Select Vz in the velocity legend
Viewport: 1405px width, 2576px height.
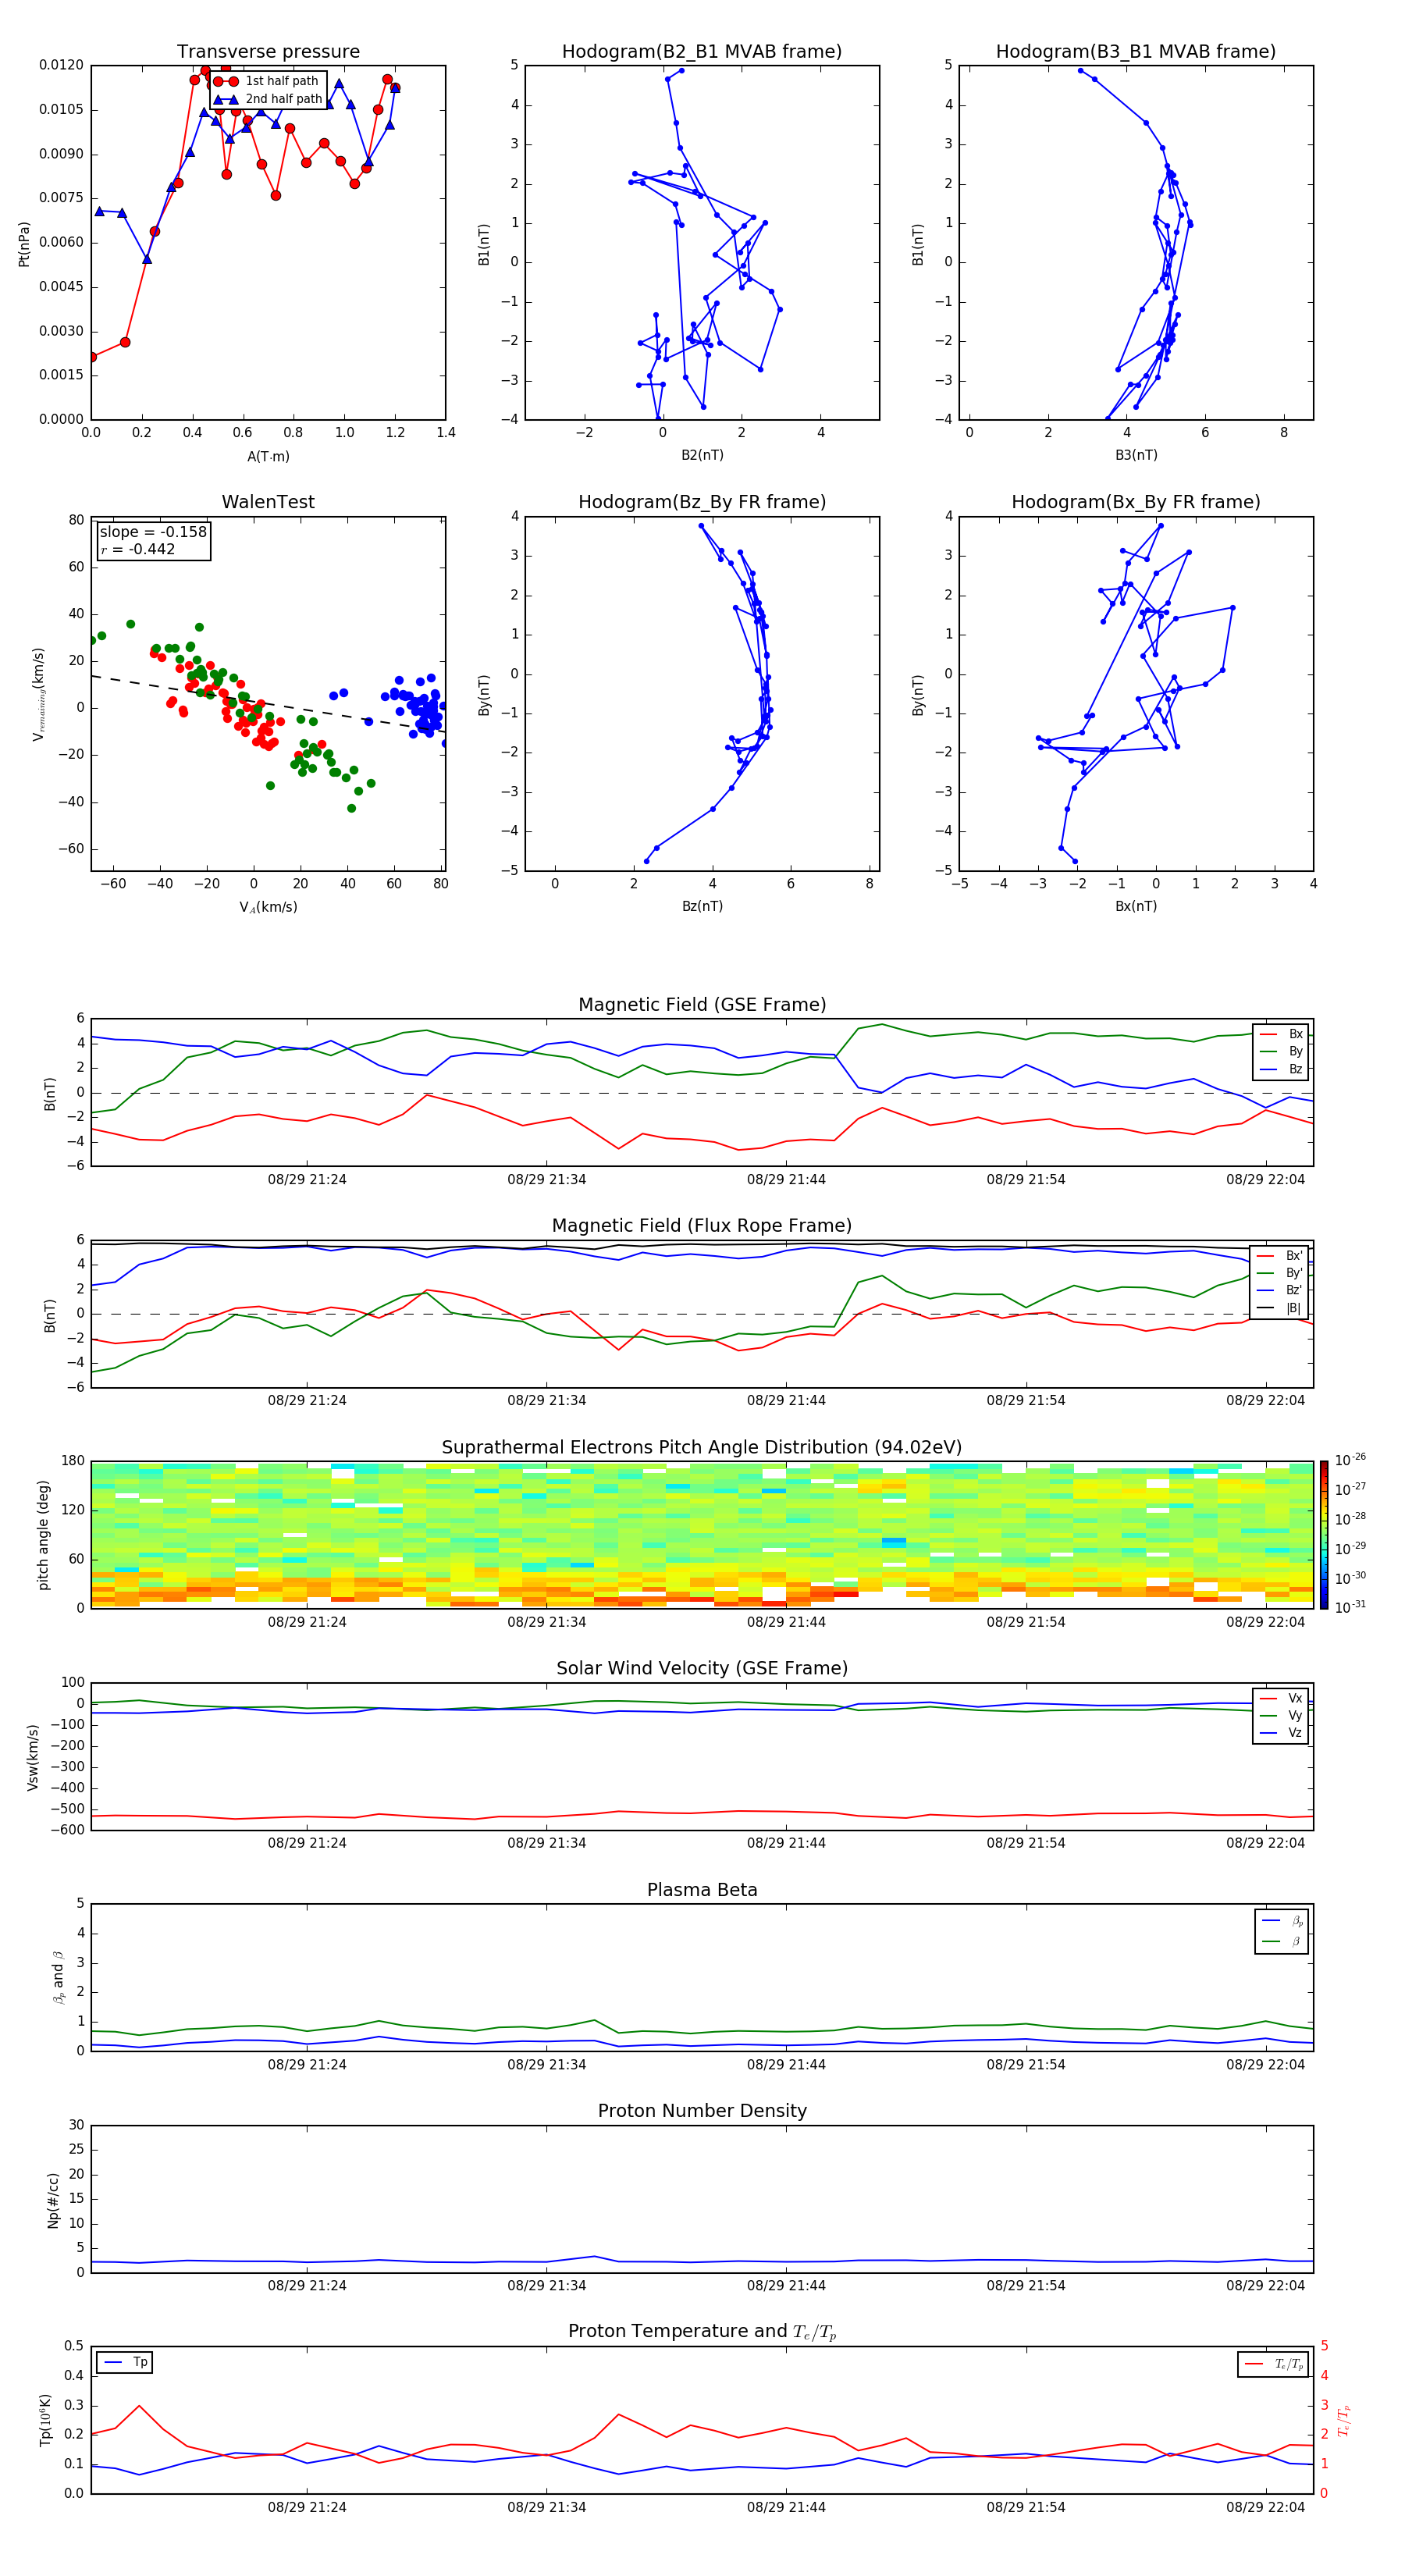tap(1281, 1732)
